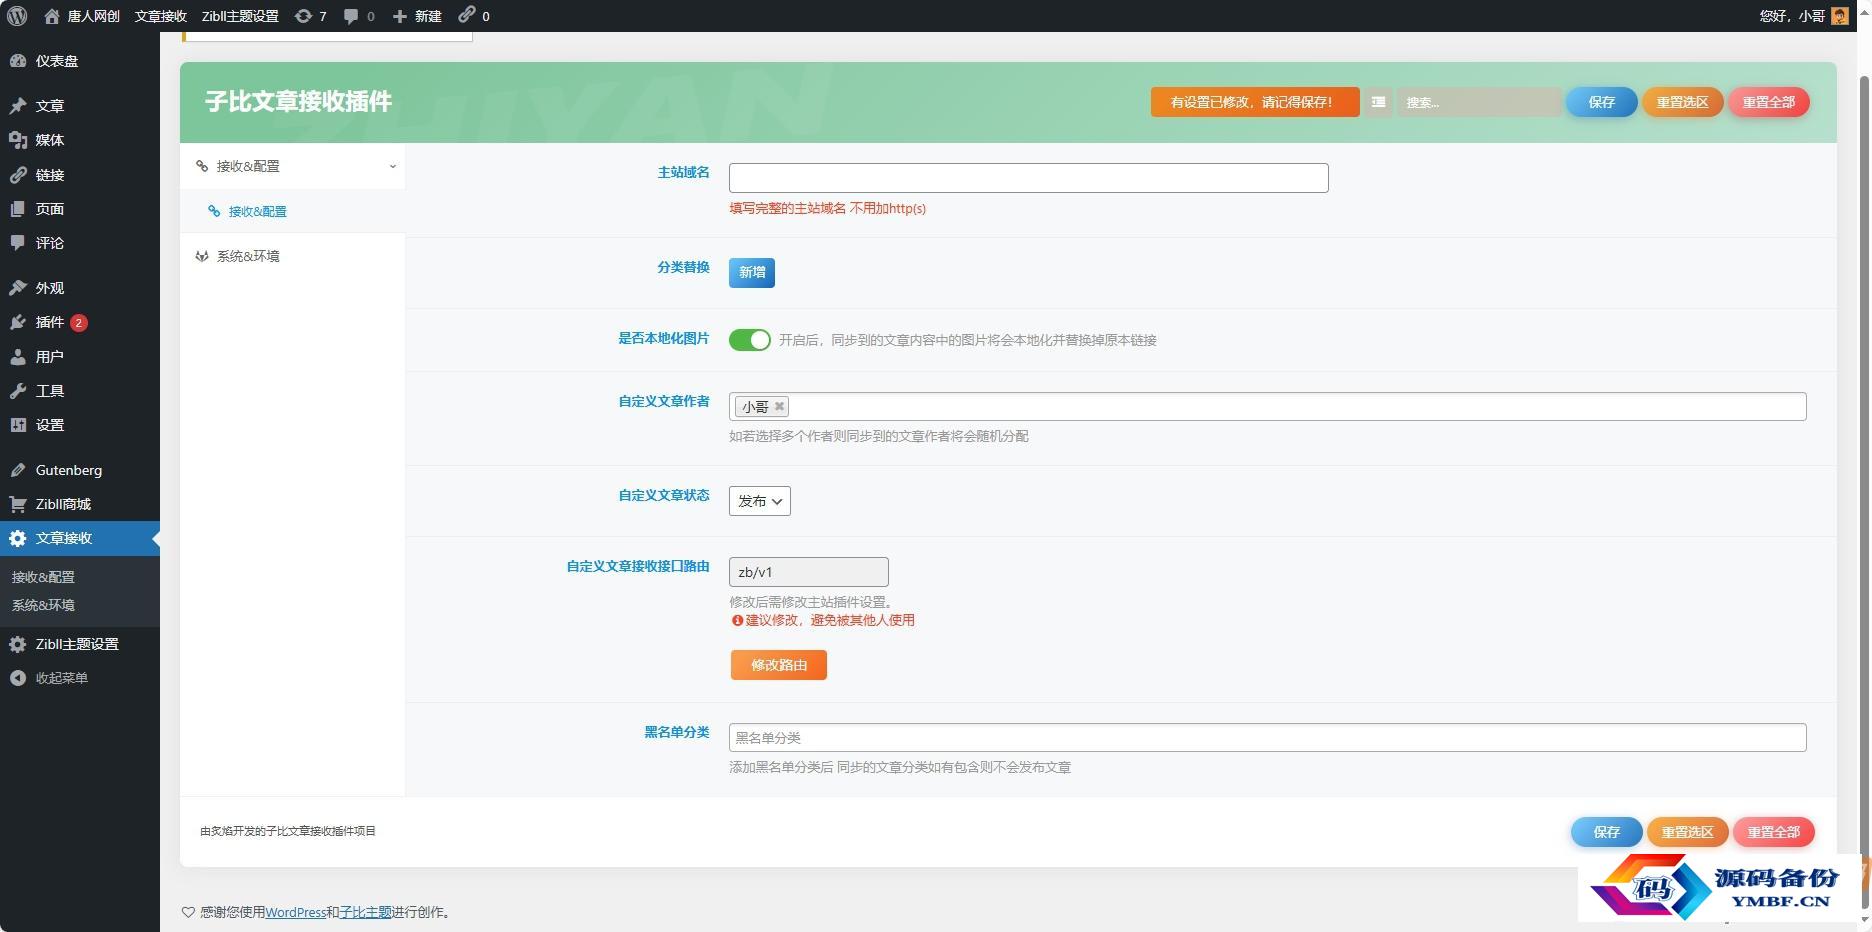This screenshot has width=1872, height=932.
Task: Open 自定义文章状态 发布 dropdown
Action: (x=760, y=501)
